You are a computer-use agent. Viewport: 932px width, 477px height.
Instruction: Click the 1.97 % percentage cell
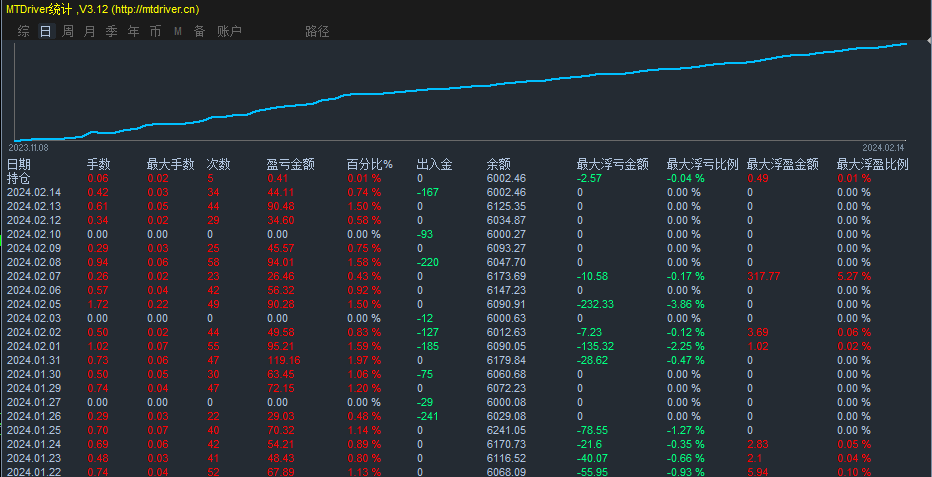(364, 360)
